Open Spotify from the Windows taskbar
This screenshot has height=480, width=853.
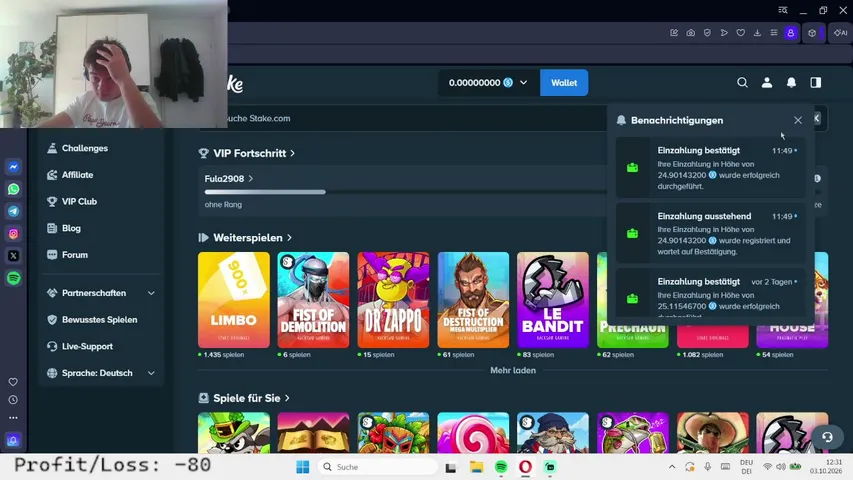[x=501, y=467]
